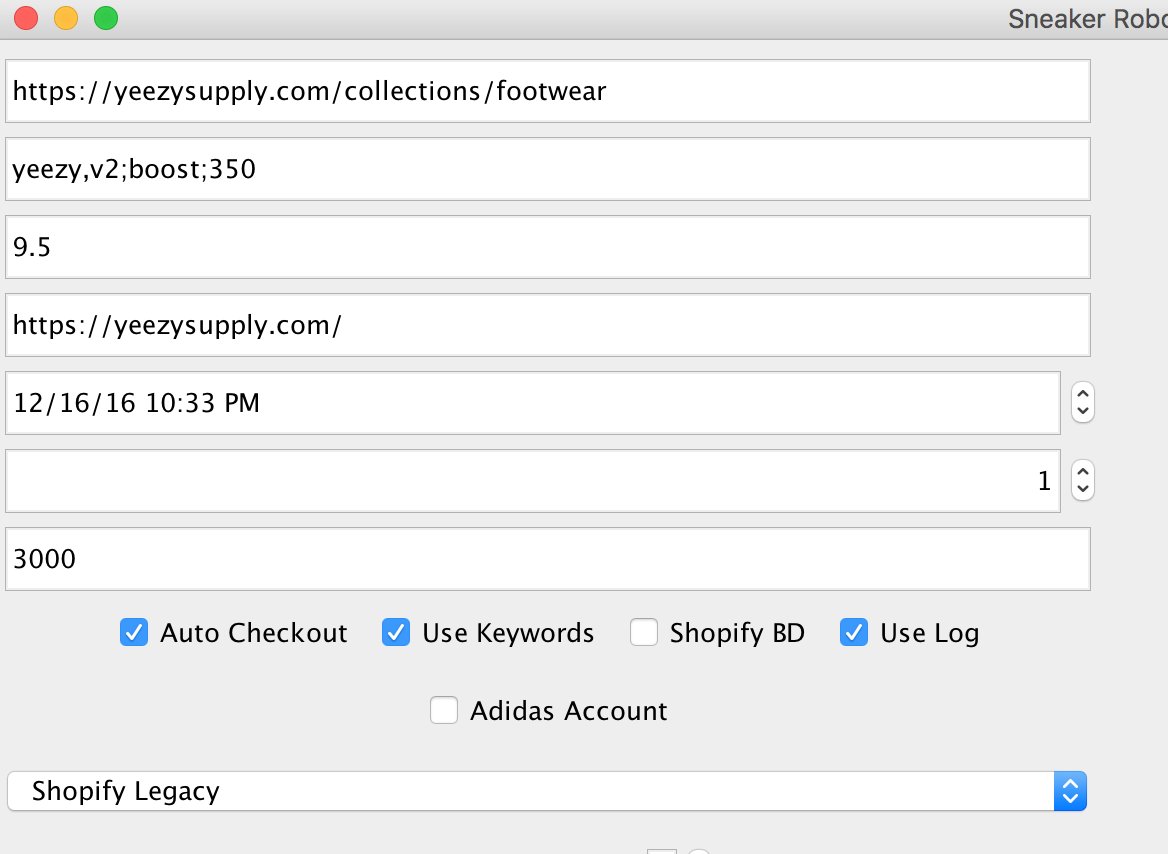The image size is (1168, 854).
Task: Click the Shopify Legacy dropdown arrow button
Action: (1070, 791)
